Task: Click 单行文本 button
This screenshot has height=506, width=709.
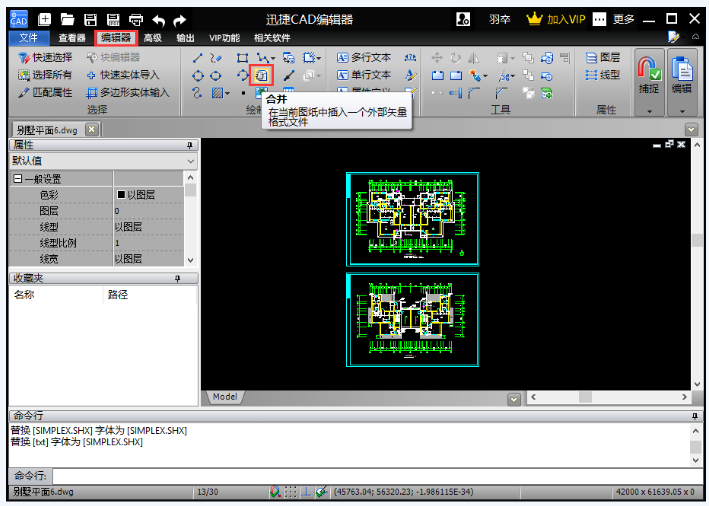Action: (364, 75)
